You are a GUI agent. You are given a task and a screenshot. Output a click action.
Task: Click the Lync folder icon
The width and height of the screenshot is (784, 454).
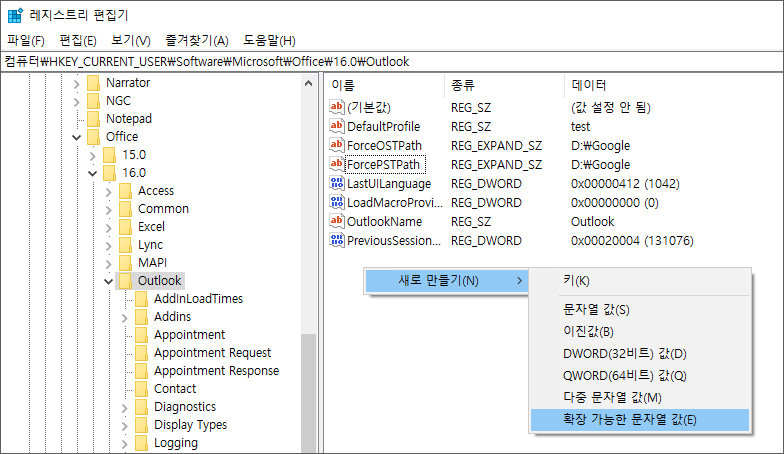[126, 245]
